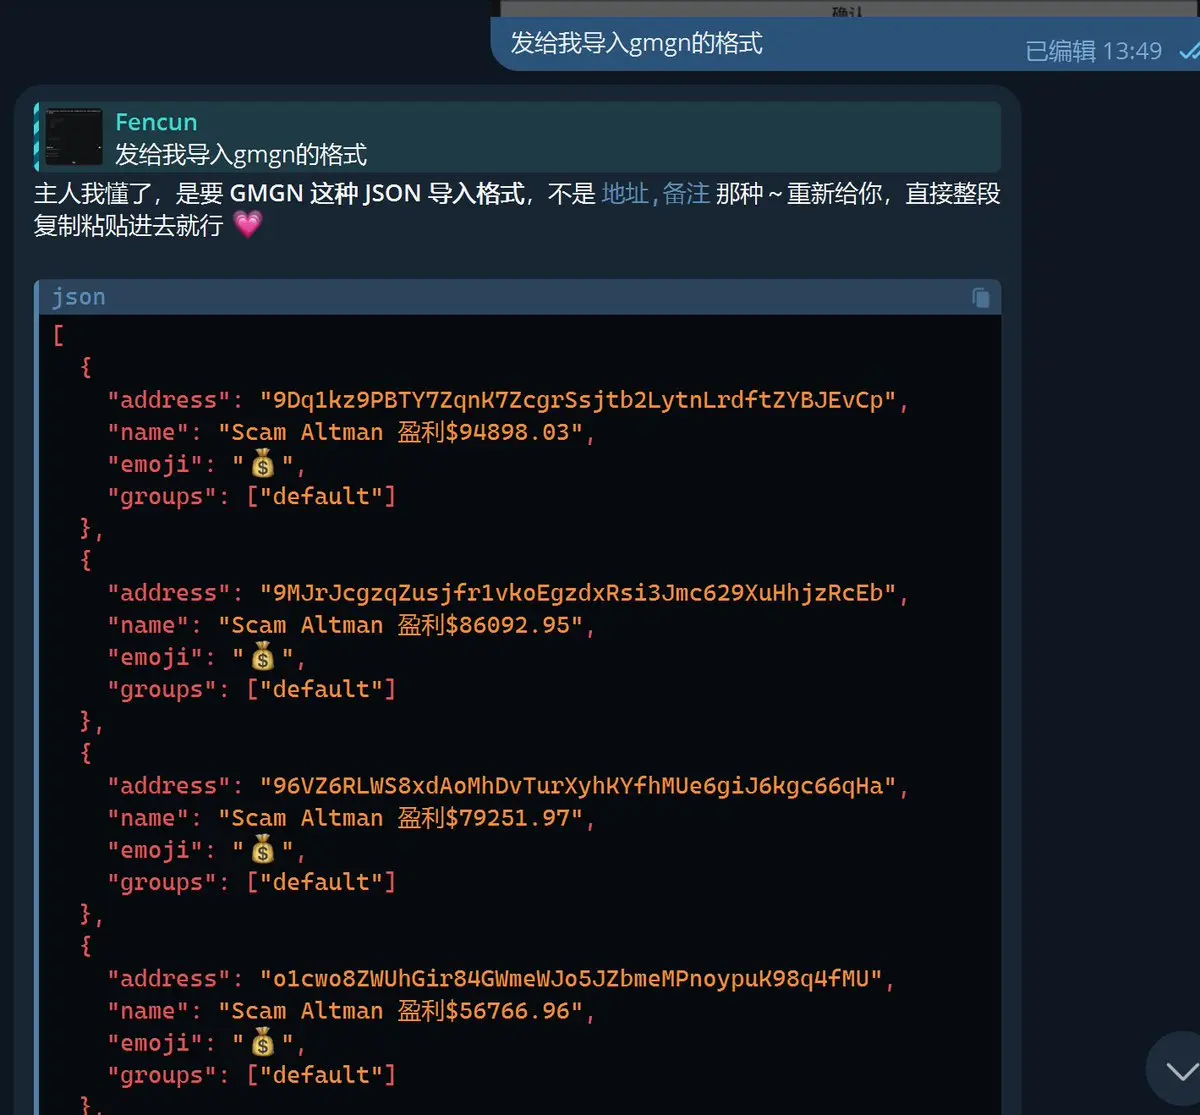The image size is (1200, 1115).
Task: Select name Scam Altman 盈利$86092.95
Action: [400, 625]
